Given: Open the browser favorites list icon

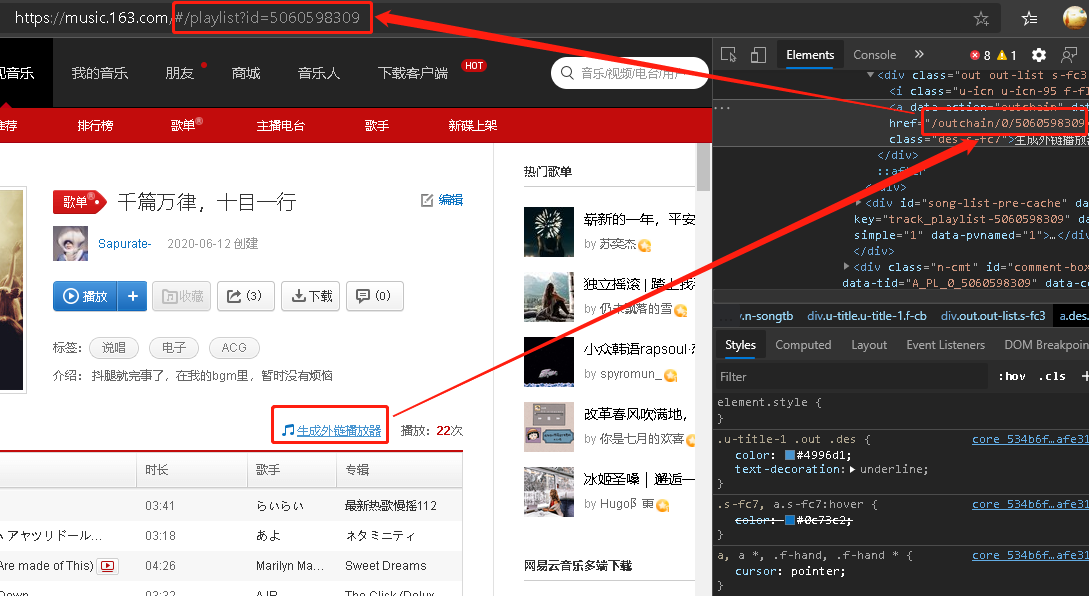Looking at the screenshot, I should pos(1029,19).
